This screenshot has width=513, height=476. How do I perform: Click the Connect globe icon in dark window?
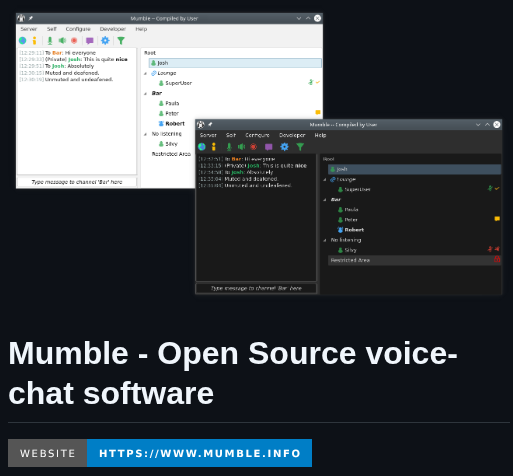click(202, 147)
